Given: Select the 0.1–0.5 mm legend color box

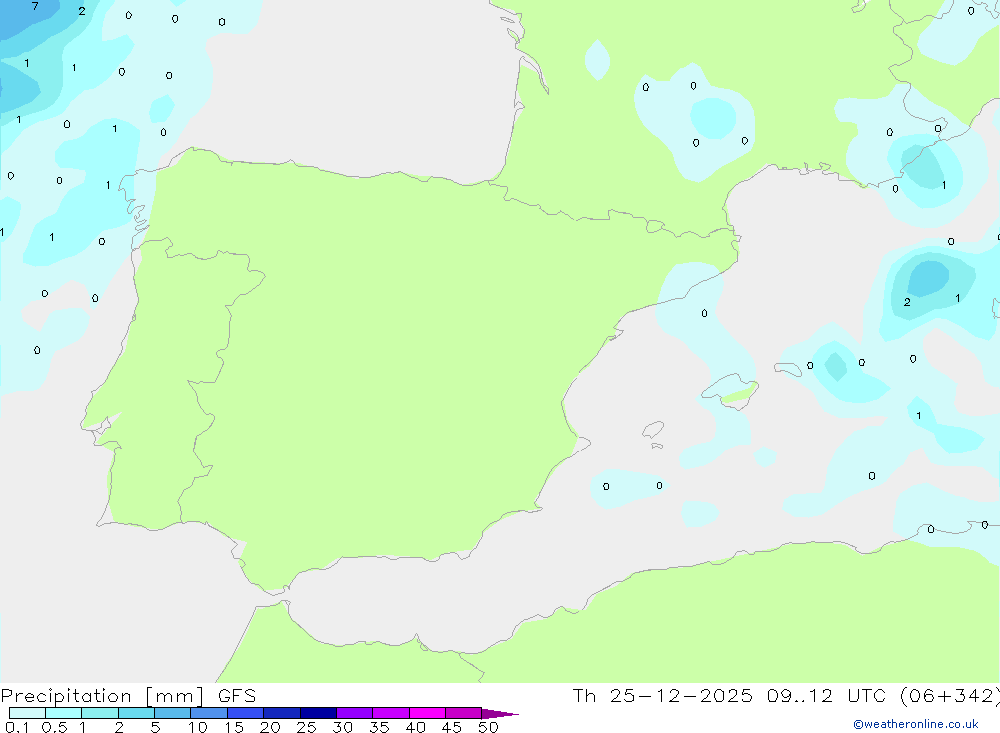Looking at the screenshot, I should click(x=27, y=713).
